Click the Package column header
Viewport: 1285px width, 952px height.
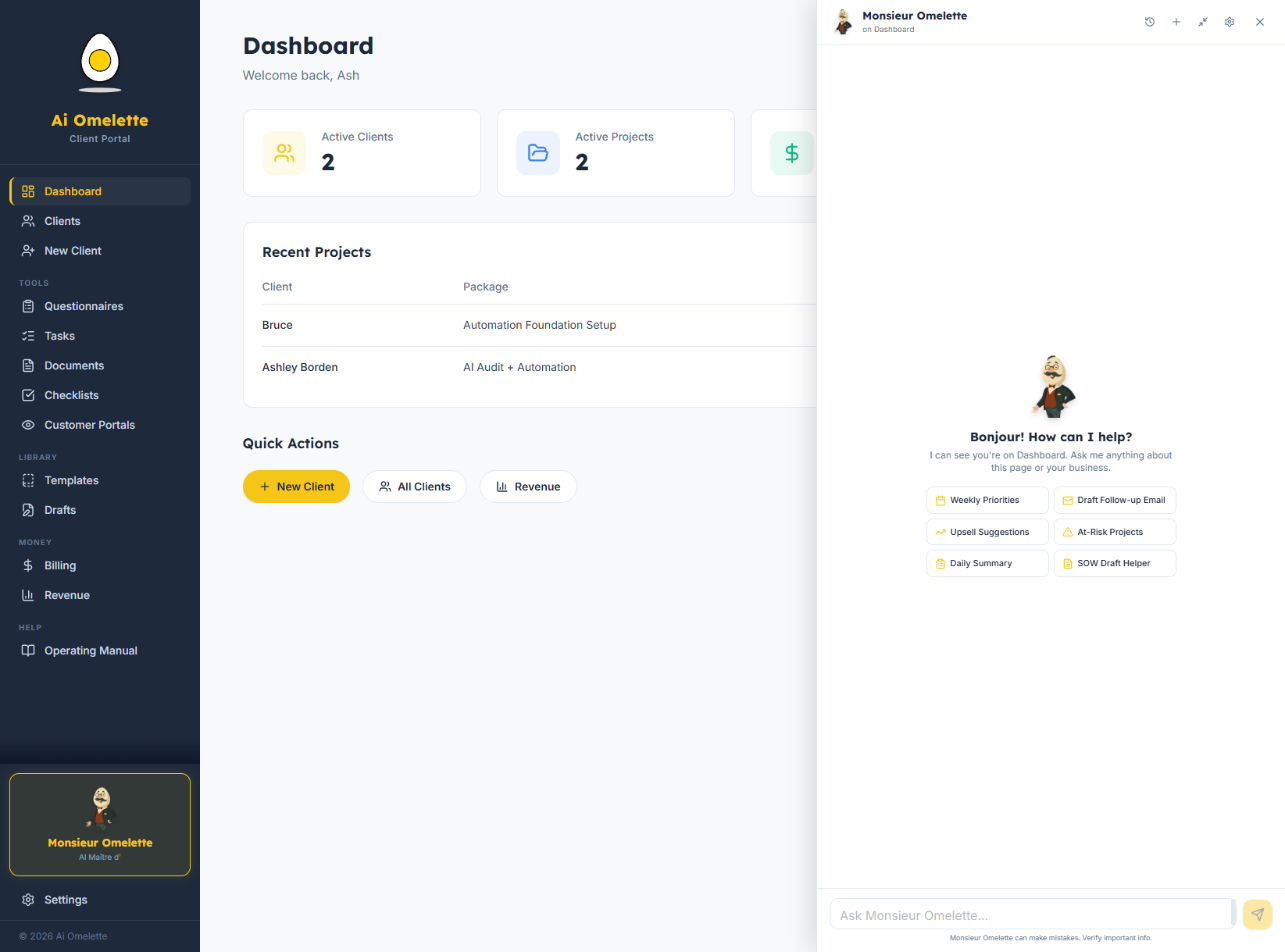(x=486, y=287)
